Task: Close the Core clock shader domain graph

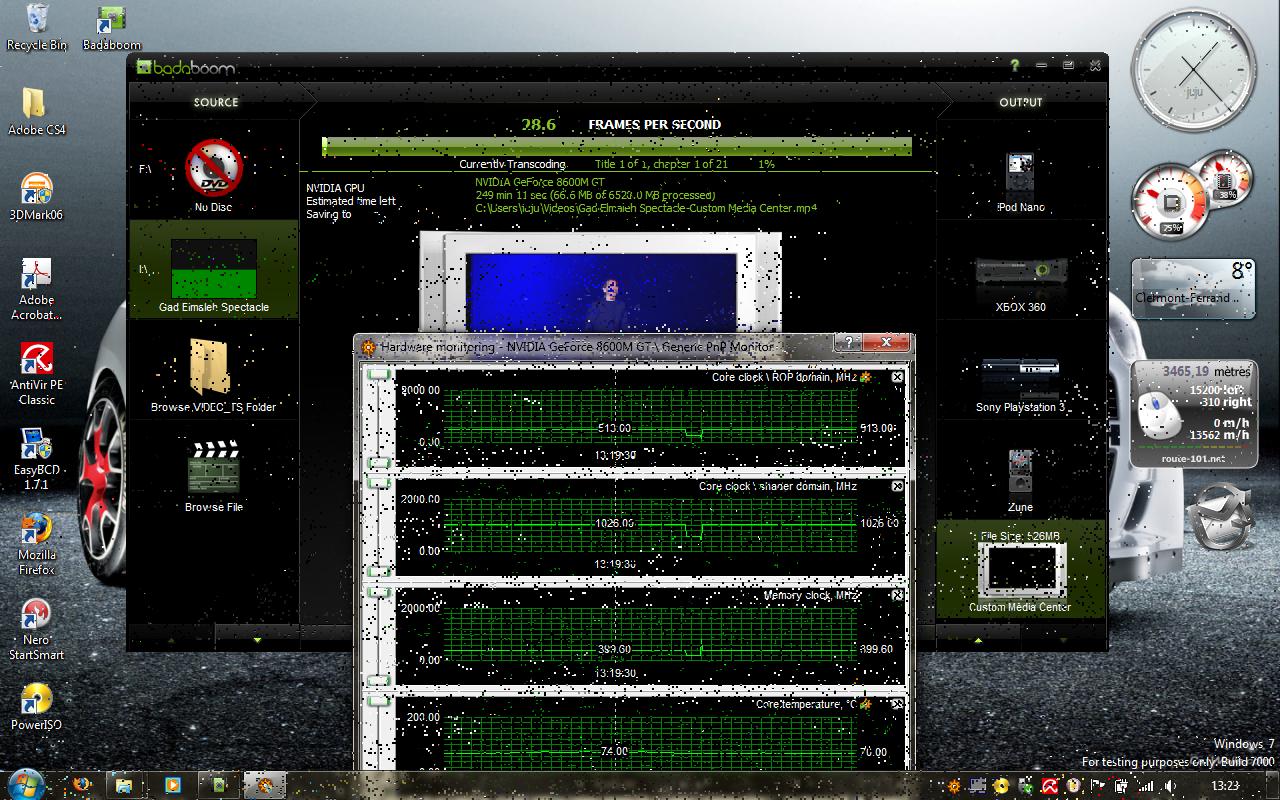Action: tap(897, 486)
